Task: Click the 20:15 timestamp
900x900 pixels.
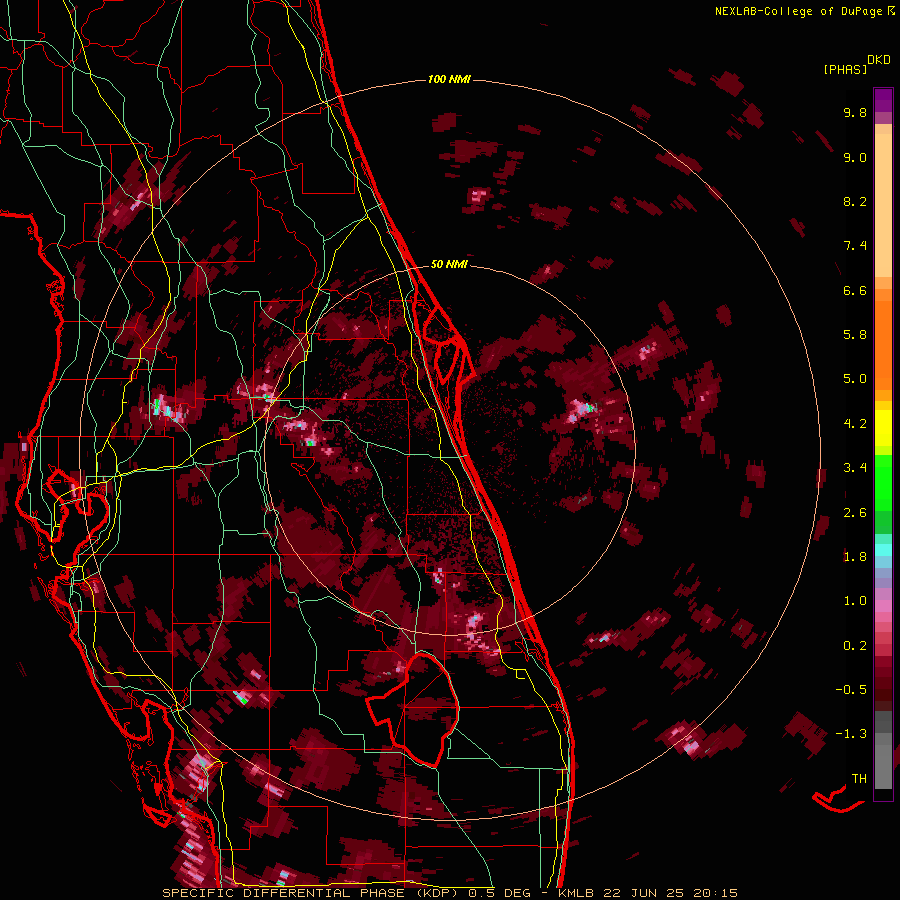Action: [715, 893]
